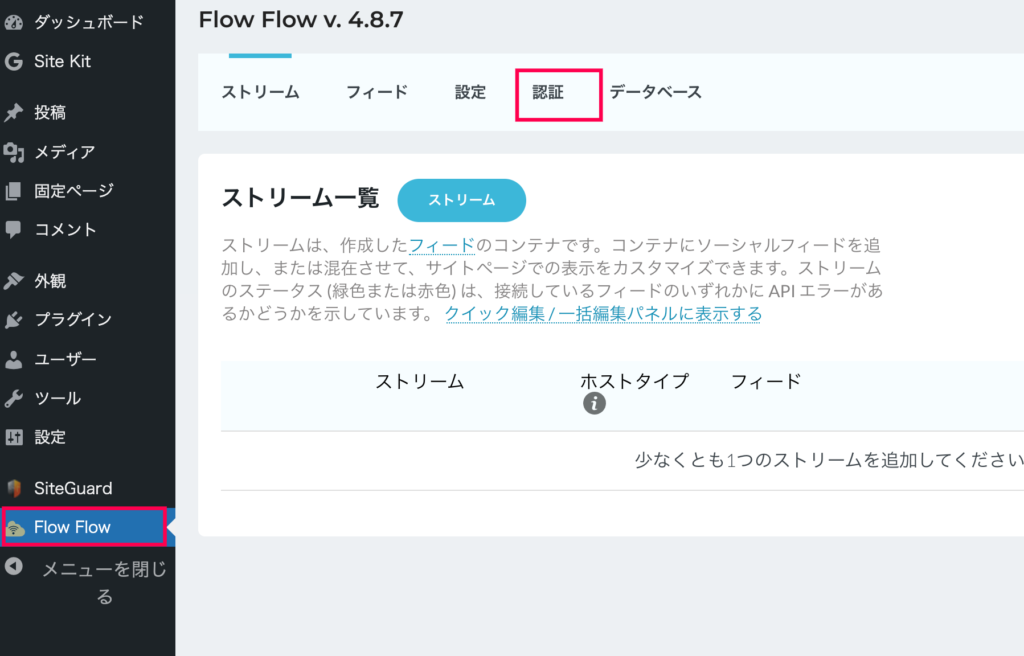Click the pushpin icon next to 投稿
Screen dimensions: 1024x656
[14, 112]
